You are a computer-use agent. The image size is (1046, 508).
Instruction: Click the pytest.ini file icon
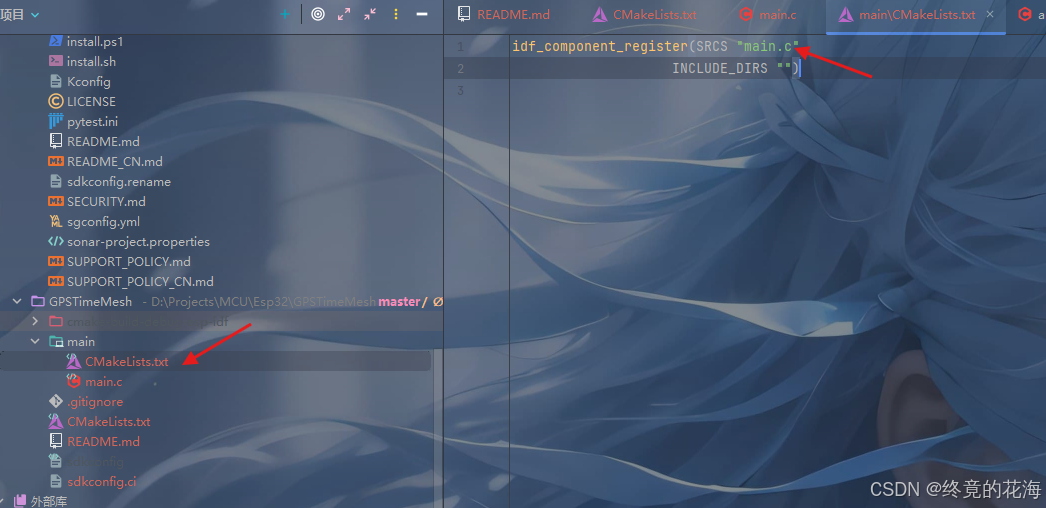tap(56, 121)
